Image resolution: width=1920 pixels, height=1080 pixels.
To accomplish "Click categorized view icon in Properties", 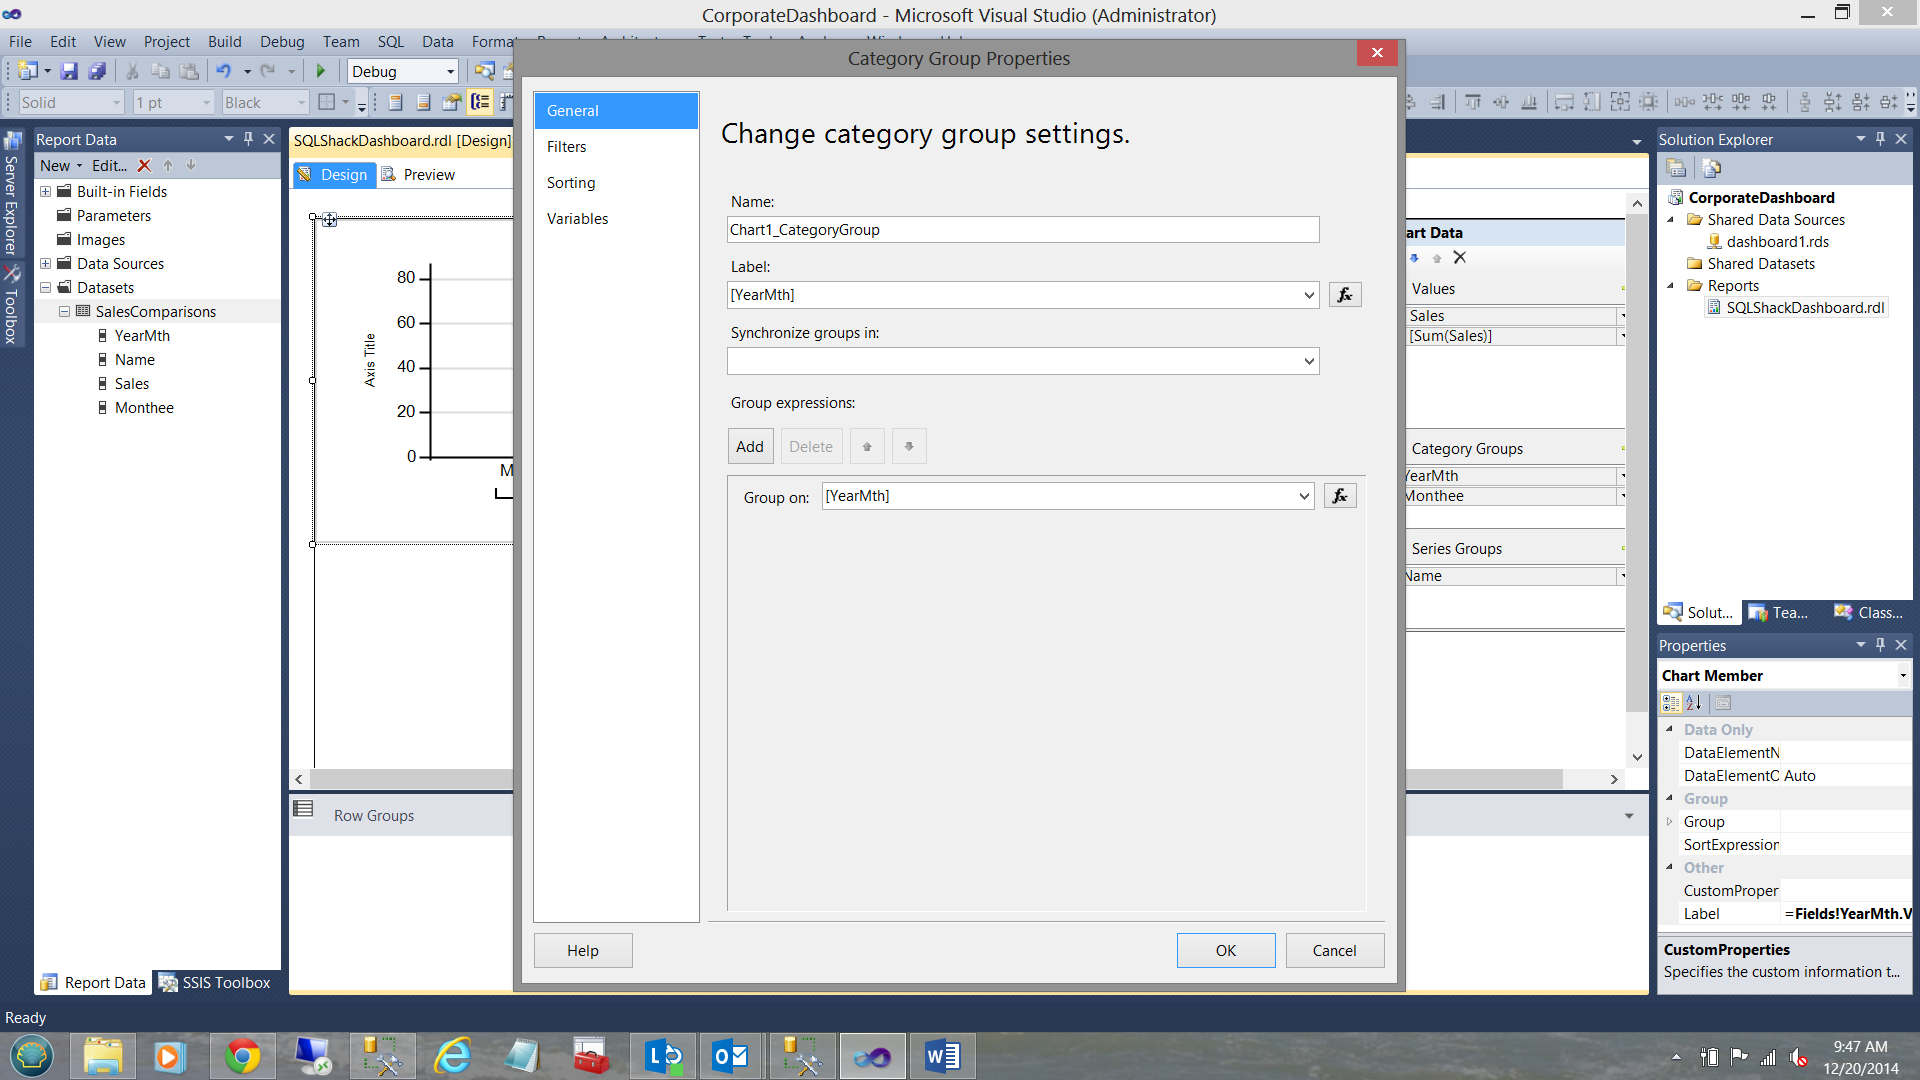I will click(x=1671, y=703).
